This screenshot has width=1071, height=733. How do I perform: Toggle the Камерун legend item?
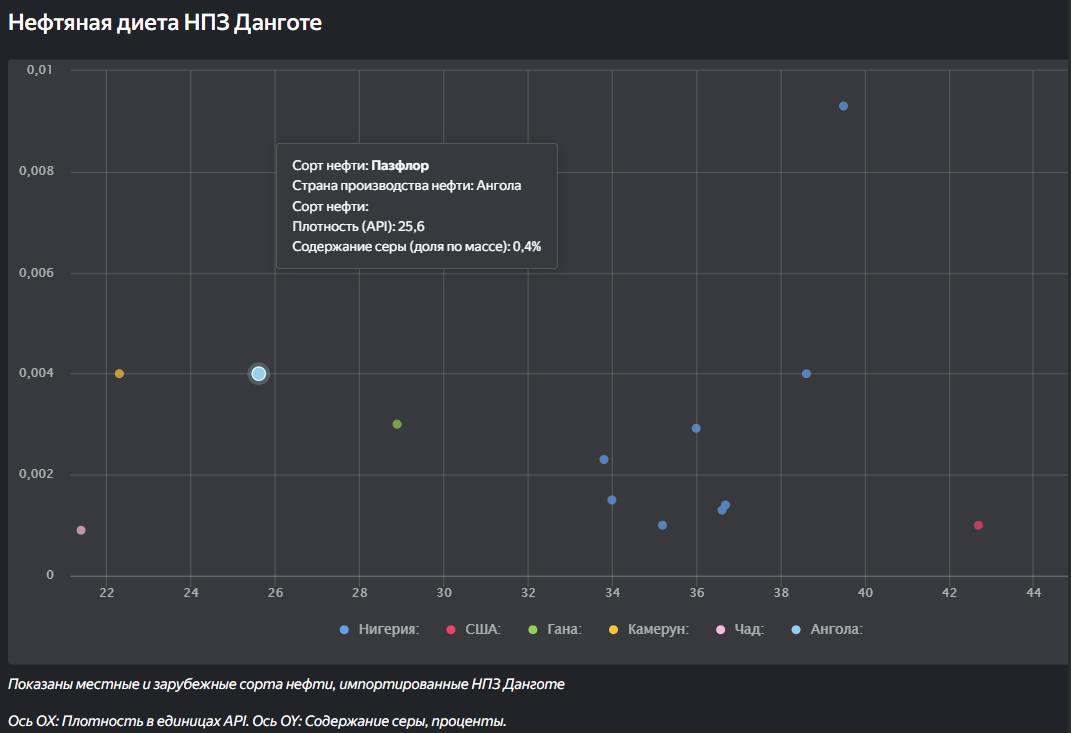click(x=648, y=629)
